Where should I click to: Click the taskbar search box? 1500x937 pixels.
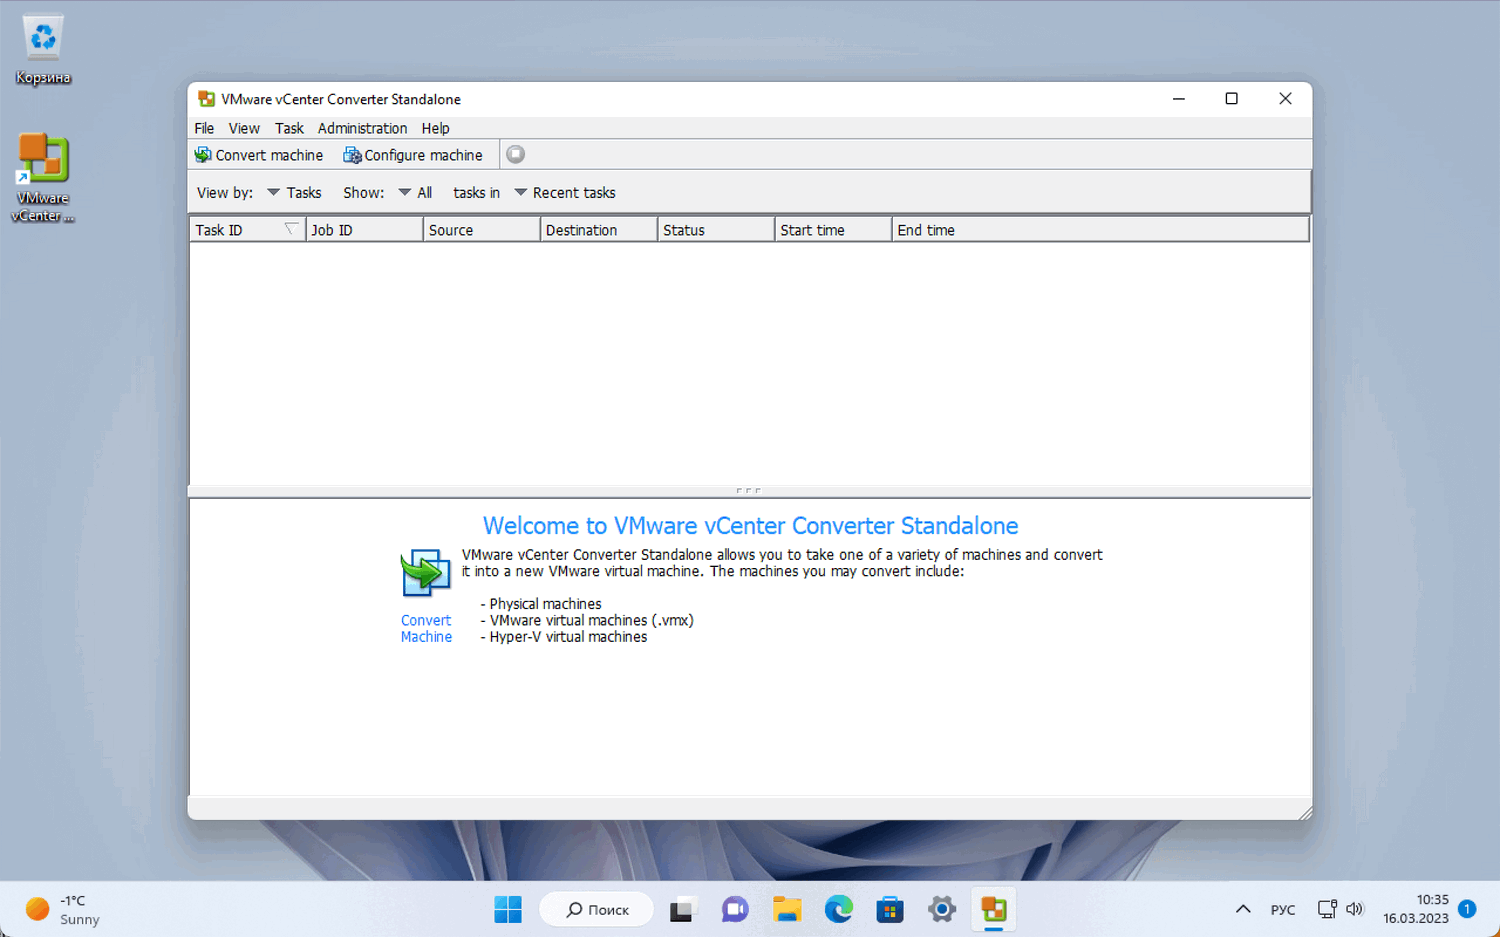597,909
